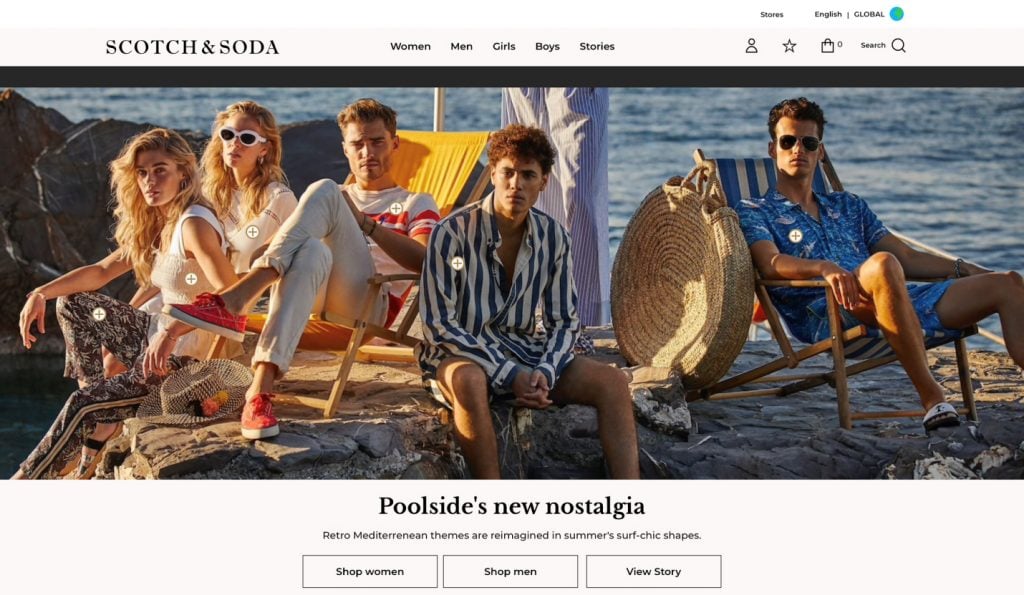This screenshot has height=595, width=1024.
Task: Click the Search magnifier icon
Action: [898, 45]
